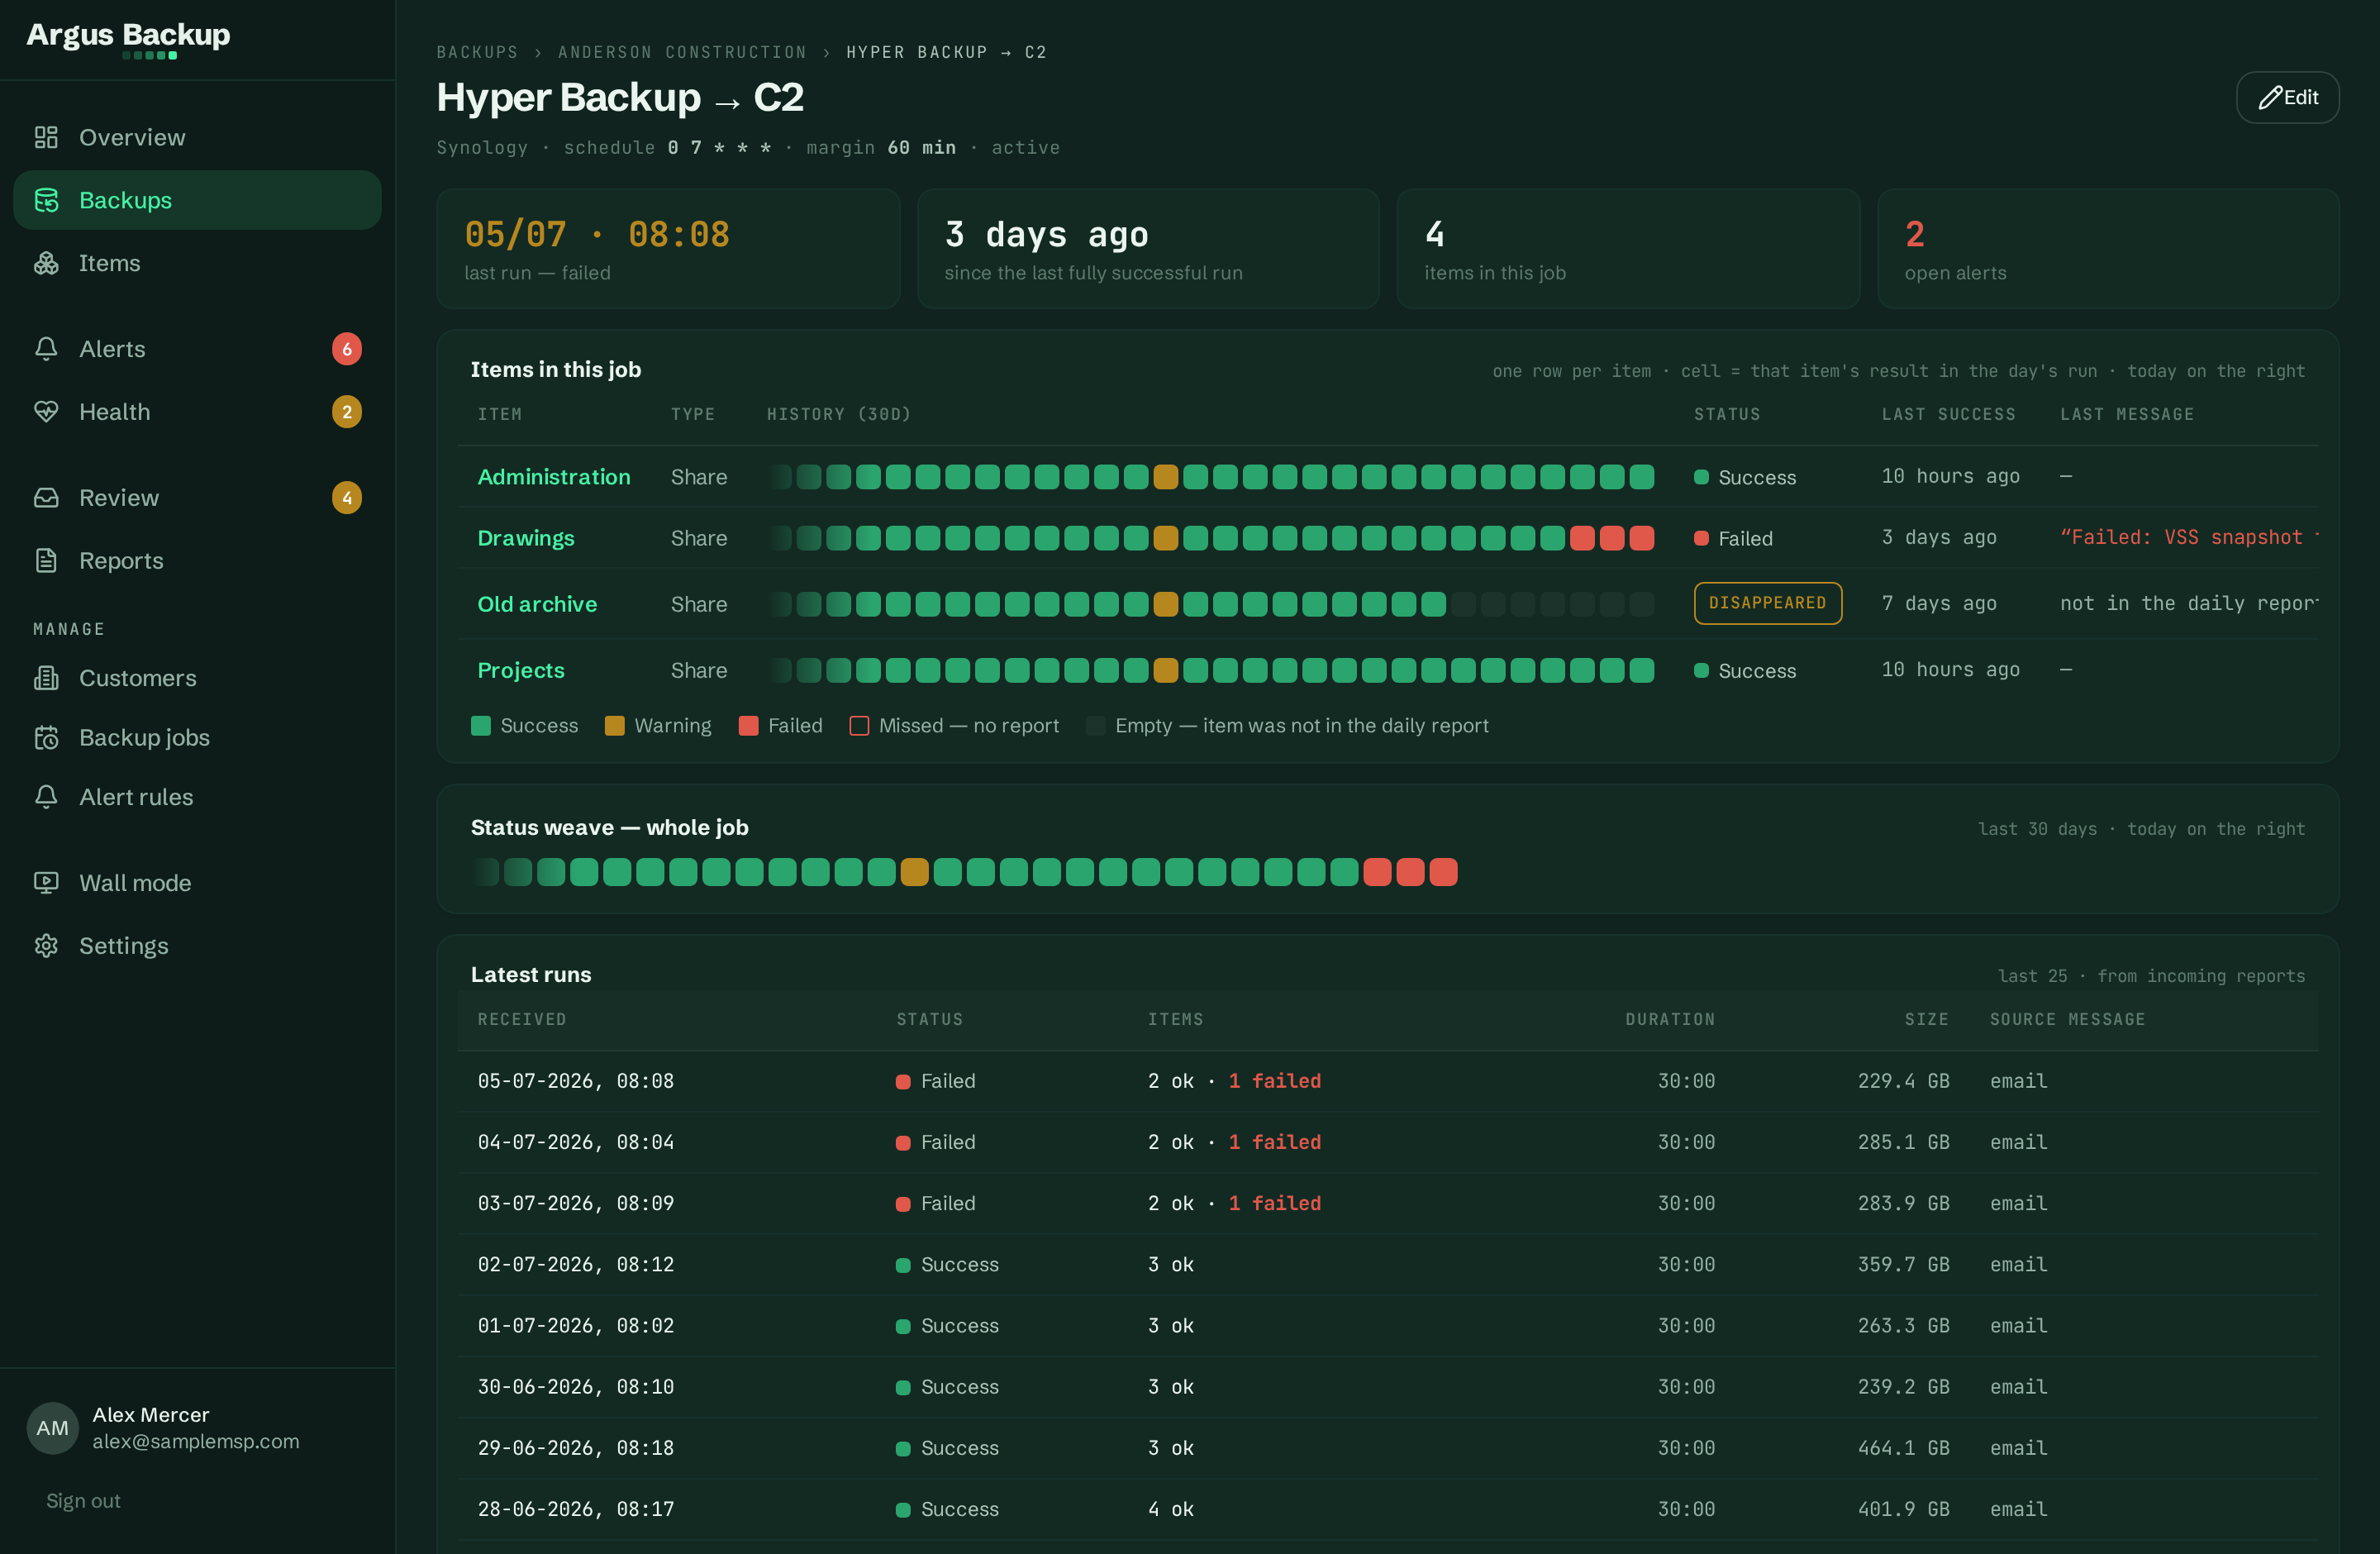Click the amber warning cell in status weave

pyautogui.click(x=914, y=872)
